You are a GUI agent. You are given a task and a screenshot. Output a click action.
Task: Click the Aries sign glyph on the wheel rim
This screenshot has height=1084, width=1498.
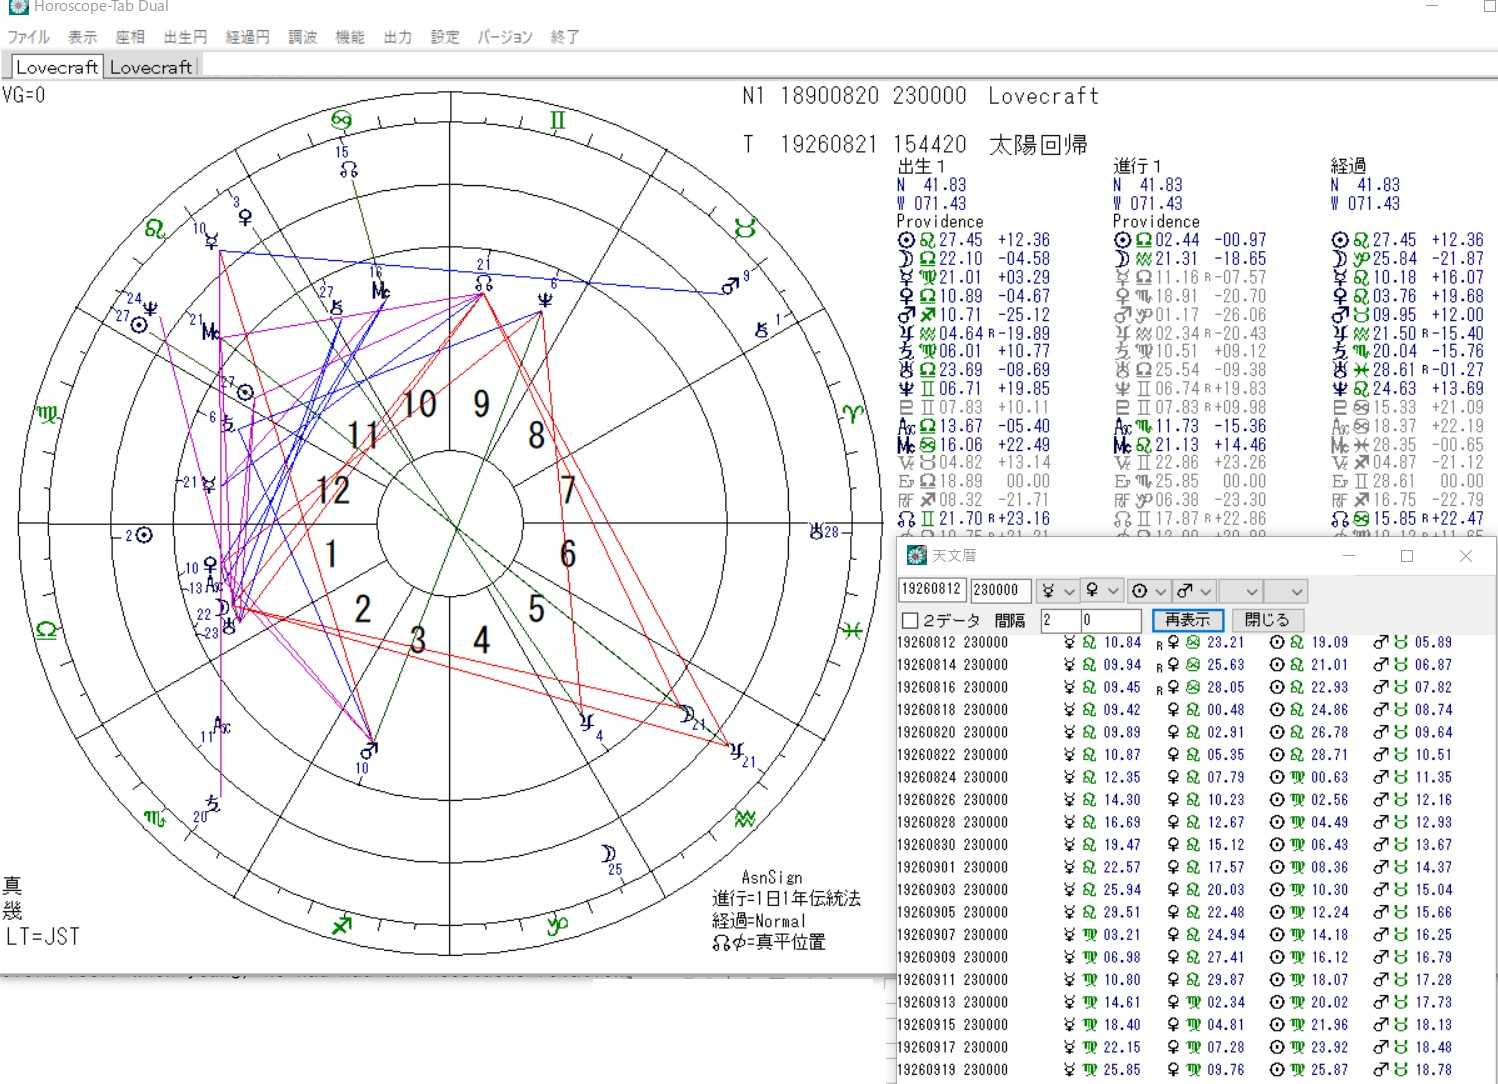851,413
